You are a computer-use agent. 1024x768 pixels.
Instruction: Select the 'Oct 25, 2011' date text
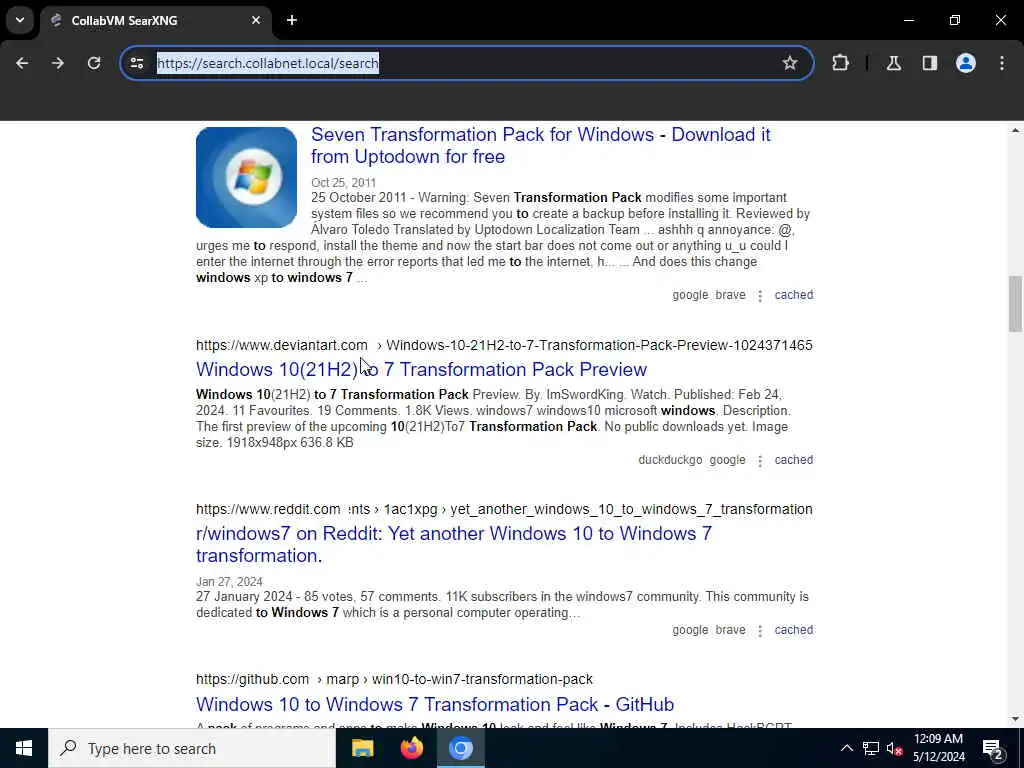344,183
